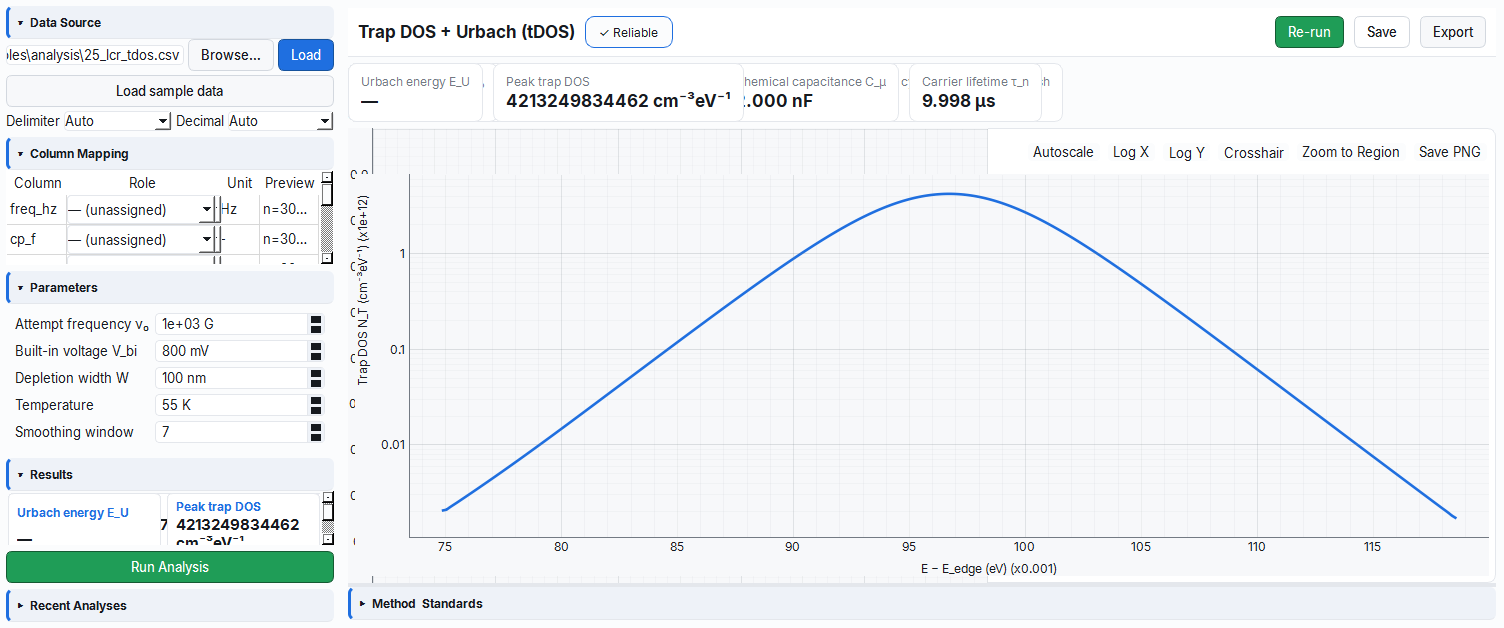The height and width of the screenshot is (628, 1504).
Task: Click the Peak trap DOS summary card
Action: coord(618,92)
